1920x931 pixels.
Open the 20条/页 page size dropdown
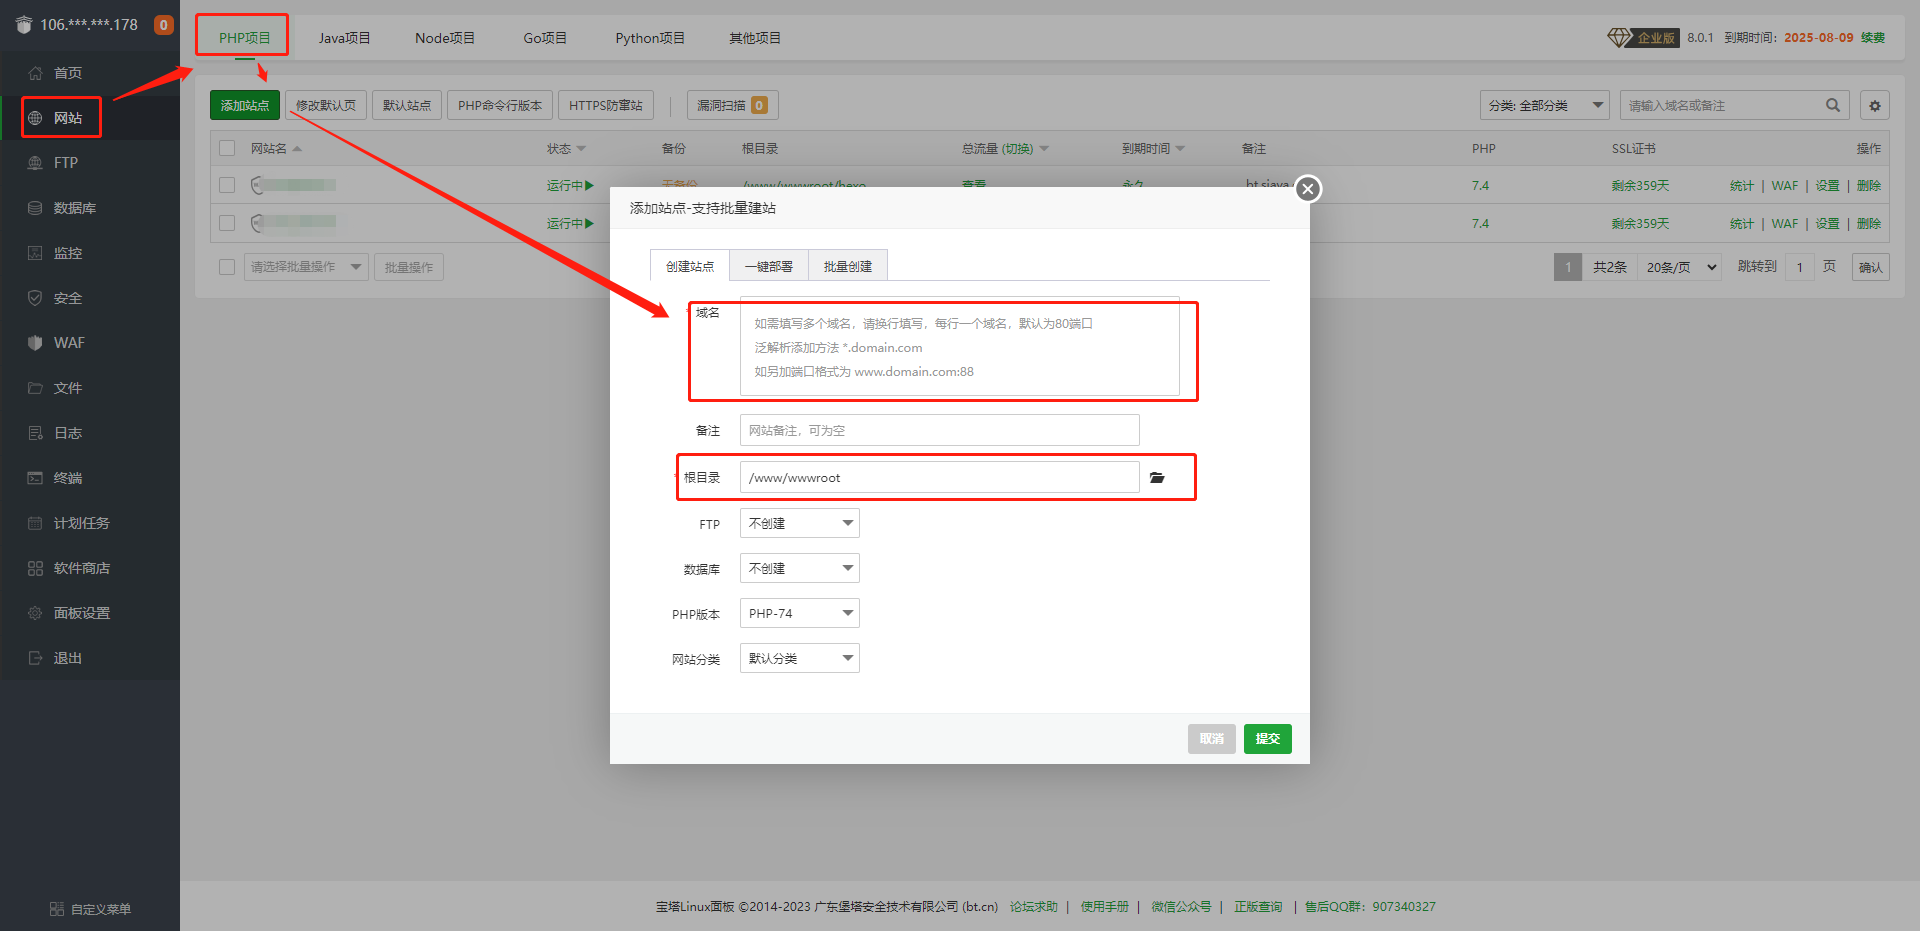(1680, 267)
